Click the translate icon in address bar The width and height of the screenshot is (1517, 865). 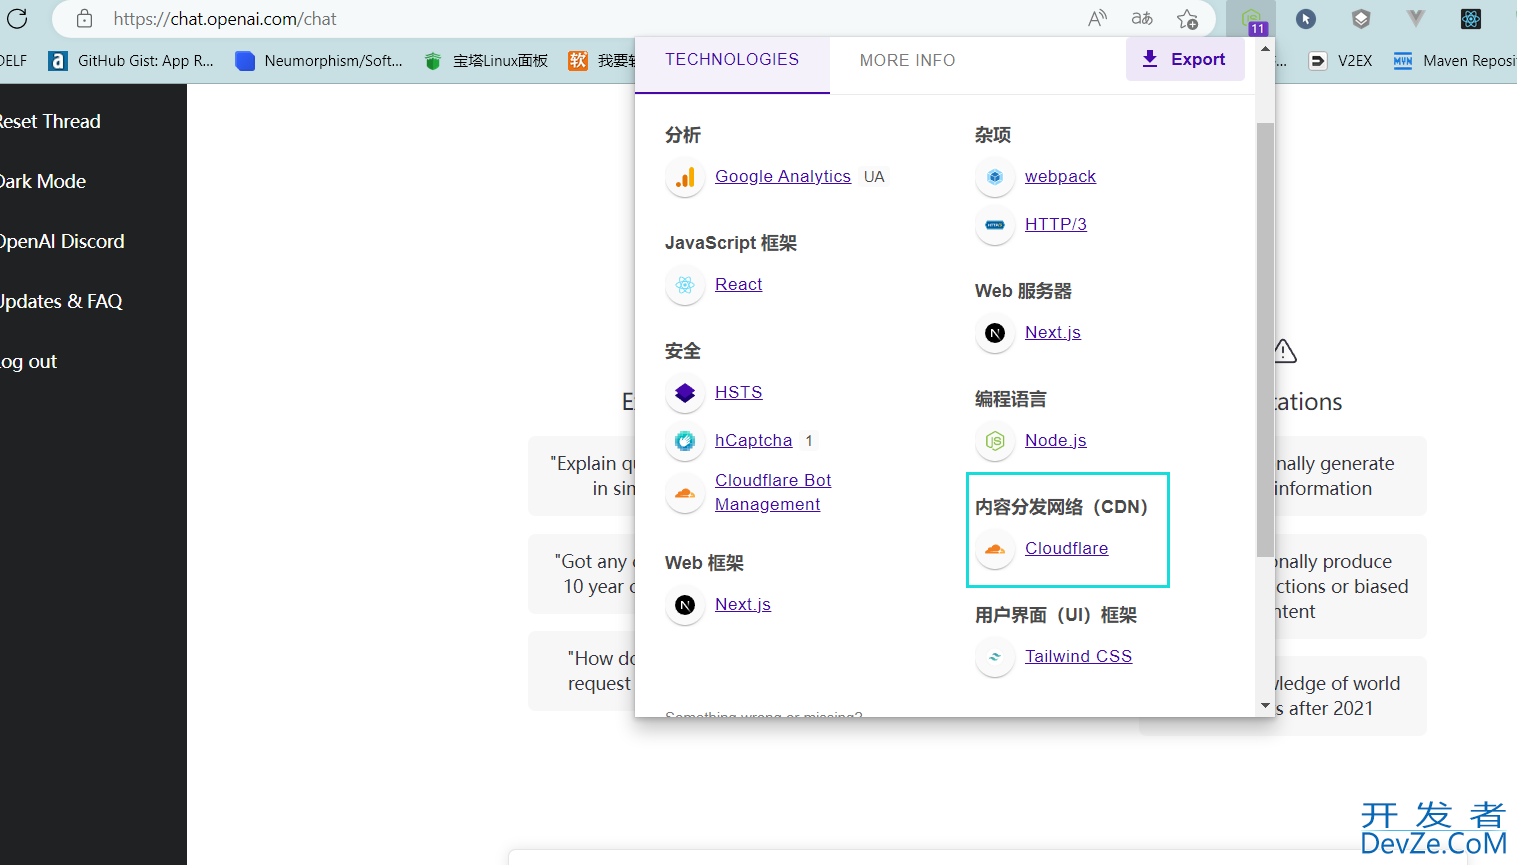(x=1142, y=18)
